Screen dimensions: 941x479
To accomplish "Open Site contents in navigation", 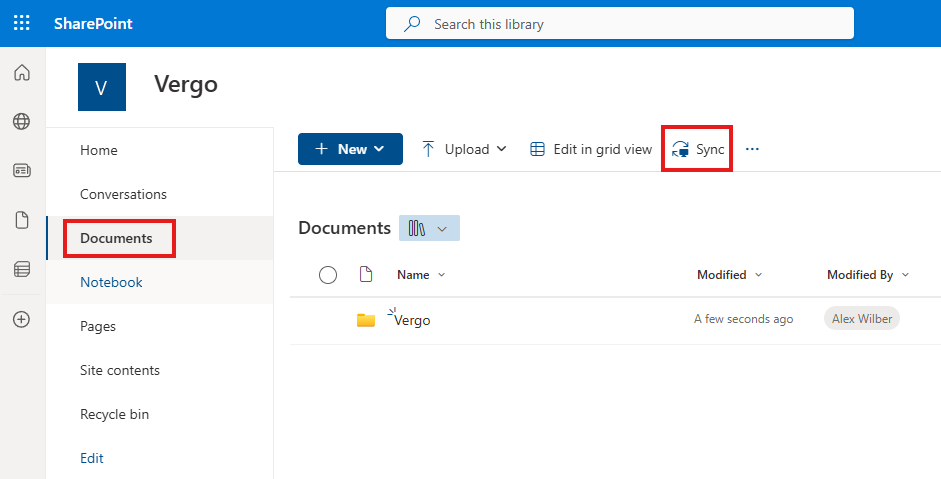I will 120,370.
